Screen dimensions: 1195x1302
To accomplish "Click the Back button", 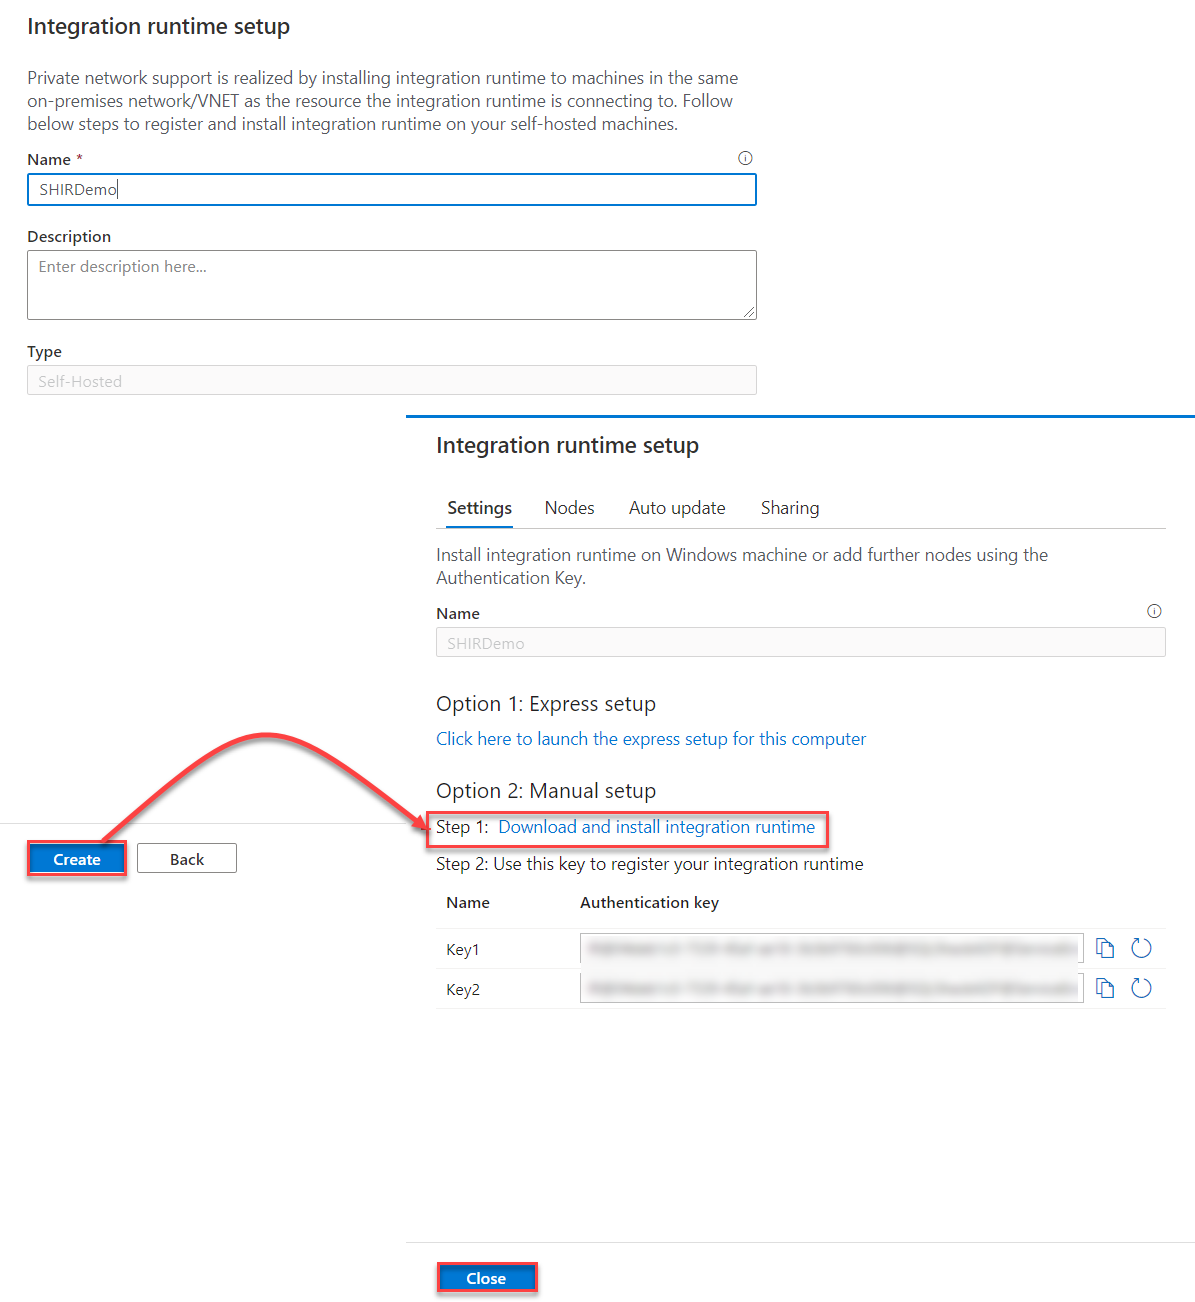I will [x=187, y=859].
